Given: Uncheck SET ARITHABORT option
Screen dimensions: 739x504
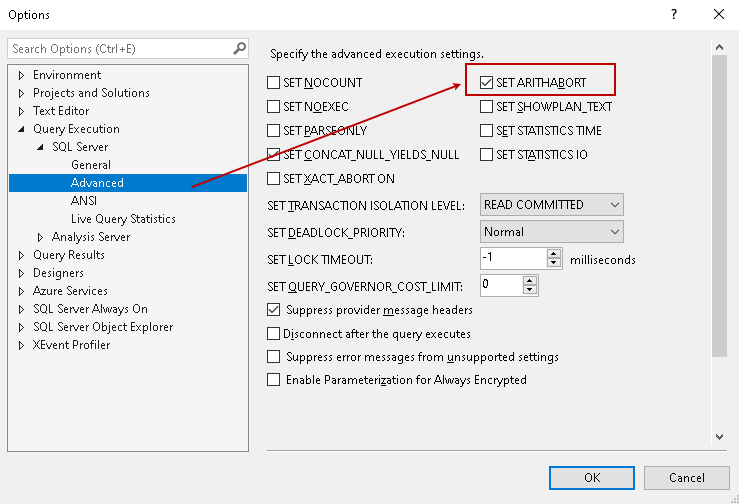Looking at the screenshot, I should (487, 83).
